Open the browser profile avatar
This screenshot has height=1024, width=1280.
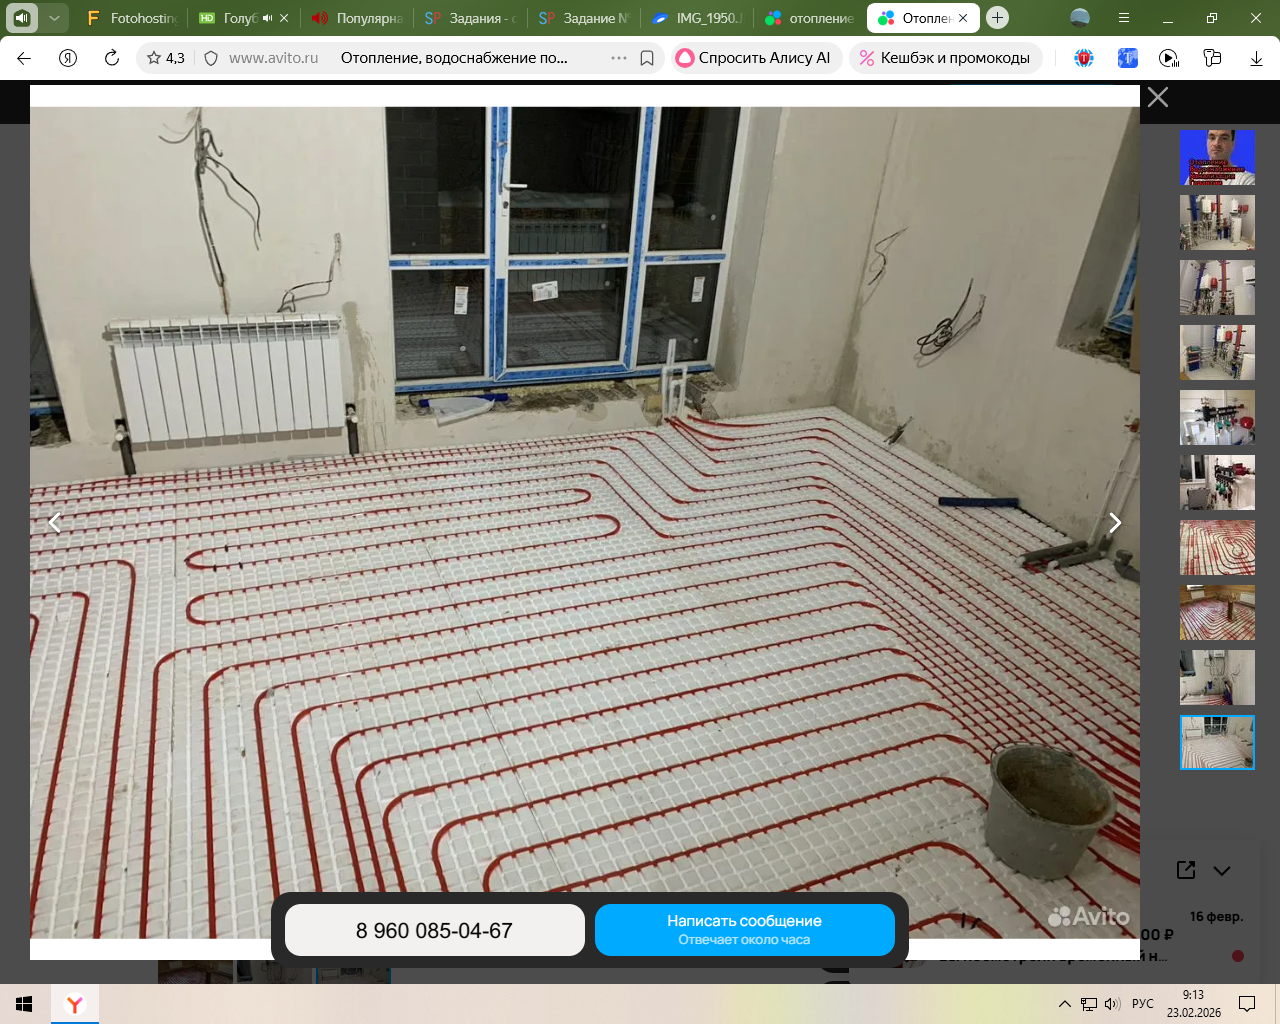click(1080, 18)
